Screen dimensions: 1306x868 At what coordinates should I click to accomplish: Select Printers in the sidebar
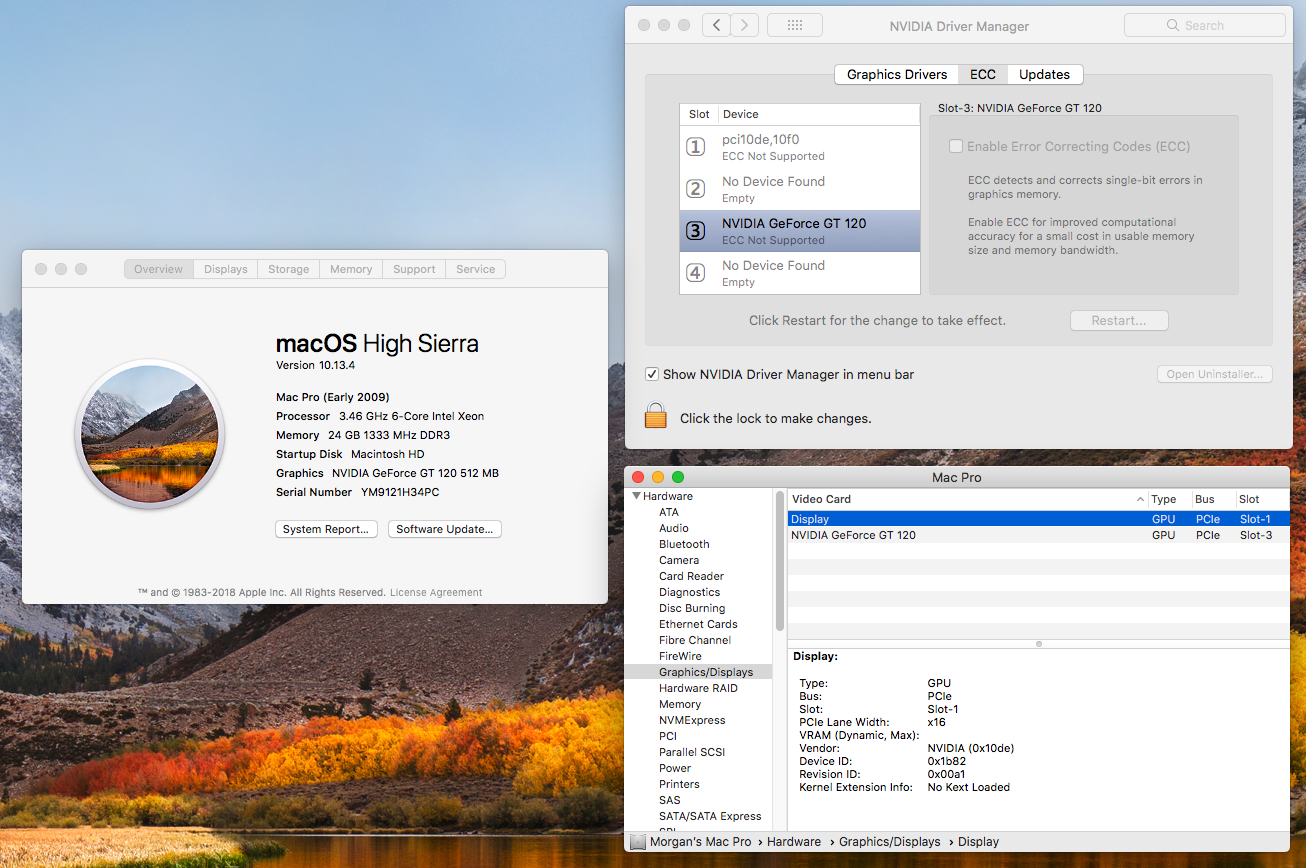[x=679, y=784]
